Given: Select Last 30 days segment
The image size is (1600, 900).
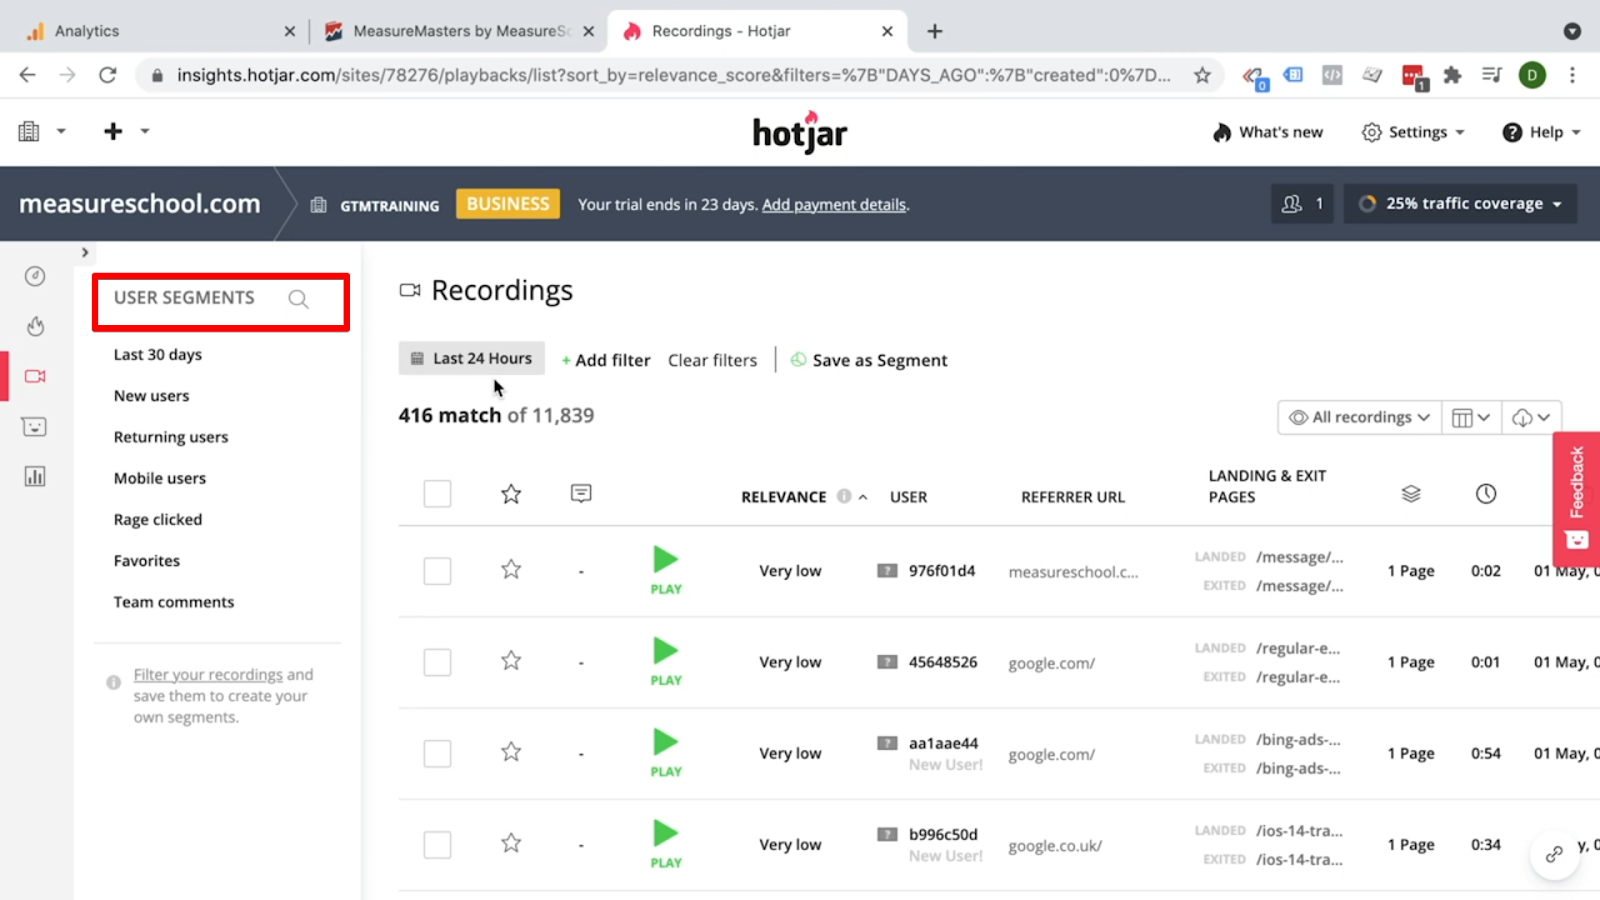Looking at the screenshot, I should coord(158,355).
